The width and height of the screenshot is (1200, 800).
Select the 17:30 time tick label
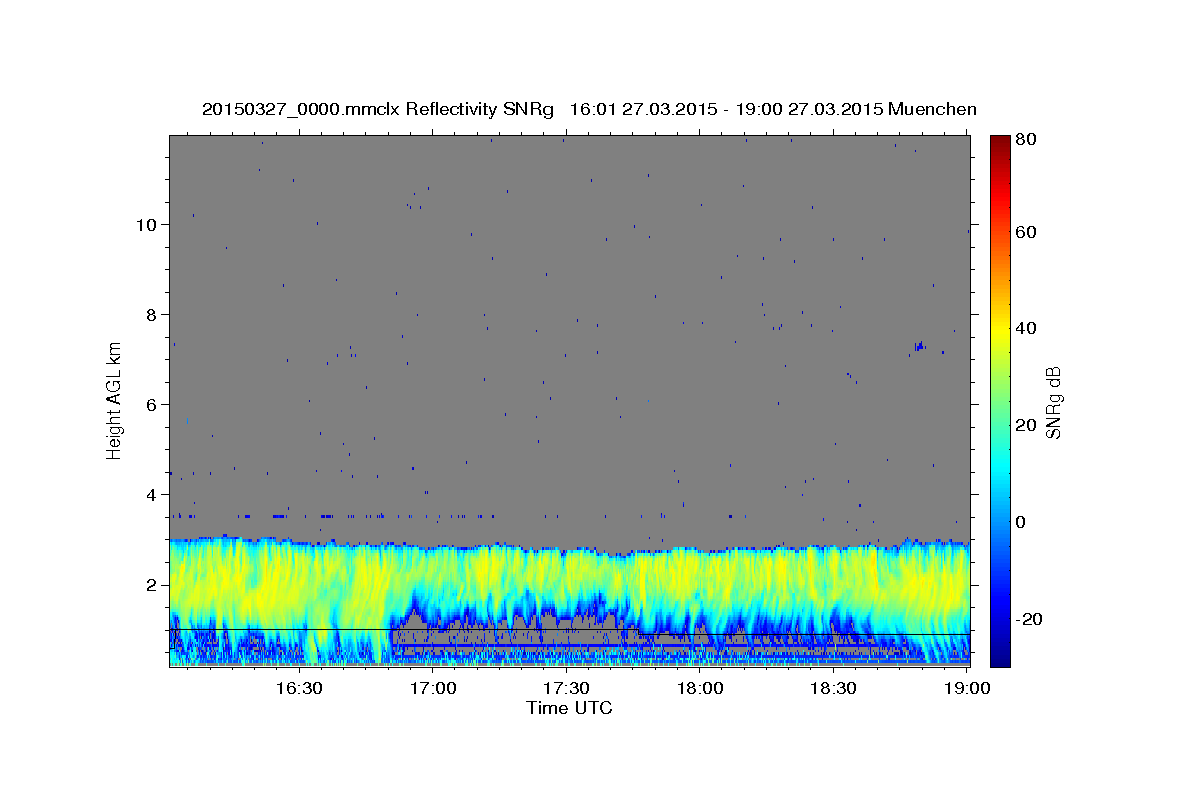click(567, 688)
